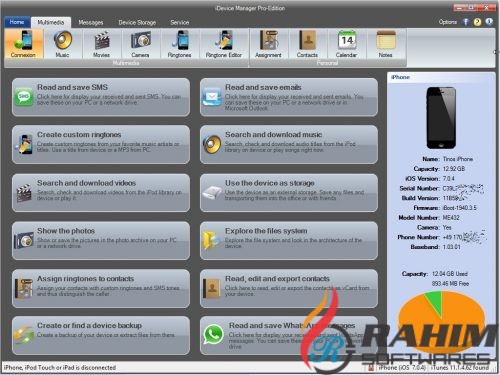Switch to the Device Storage tab
The width and height of the screenshot is (500, 375).
coord(137,22)
